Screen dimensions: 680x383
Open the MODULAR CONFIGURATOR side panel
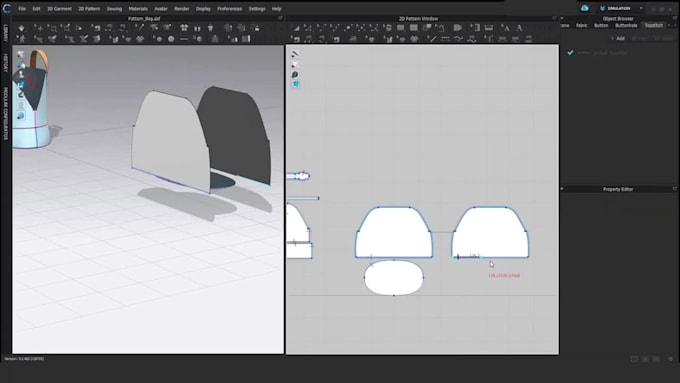6,114
